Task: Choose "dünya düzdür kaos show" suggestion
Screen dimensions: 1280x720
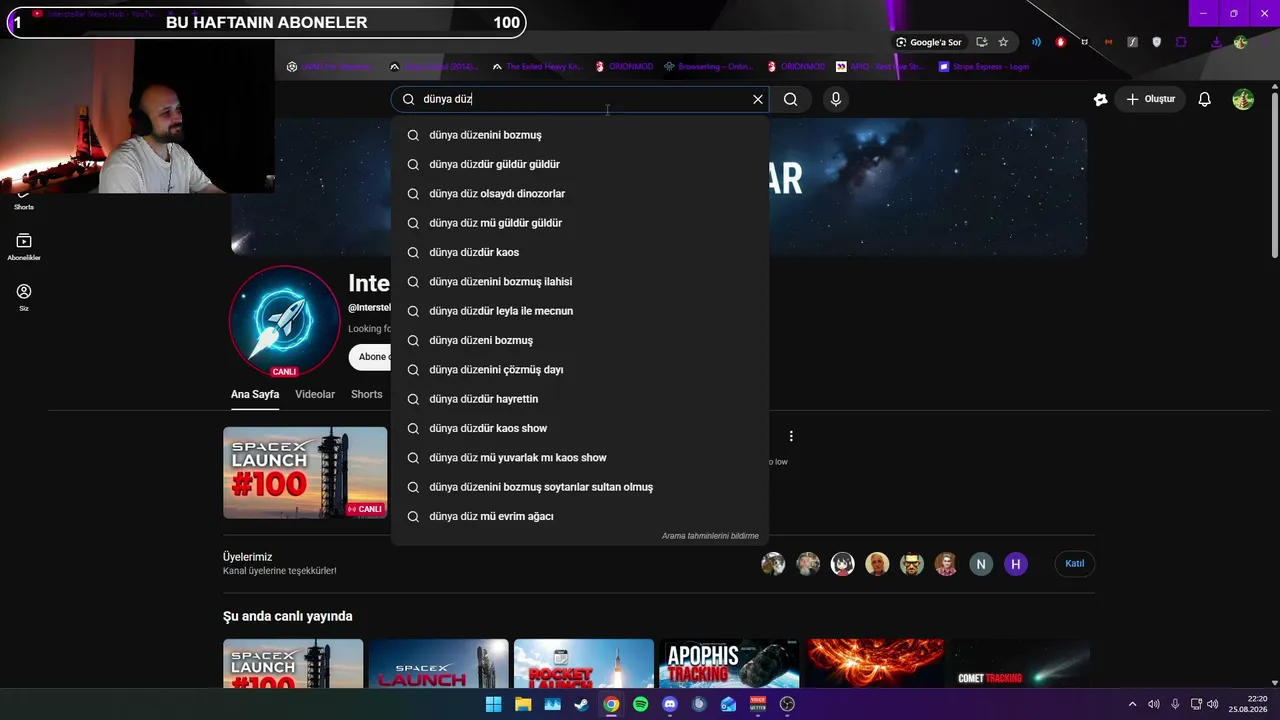Action: (580, 428)
